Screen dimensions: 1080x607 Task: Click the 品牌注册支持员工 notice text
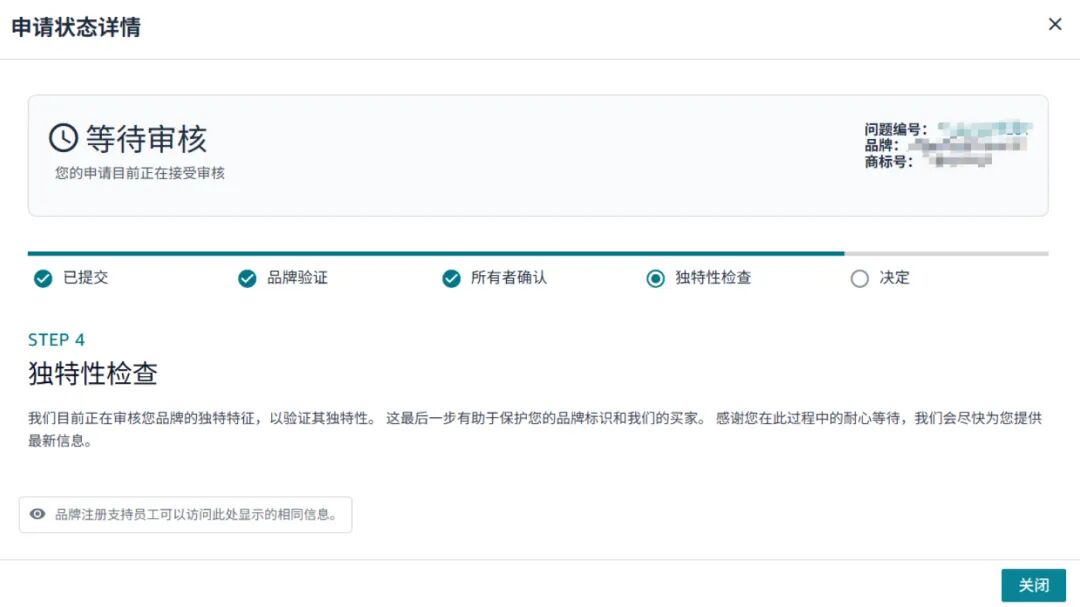195,515
